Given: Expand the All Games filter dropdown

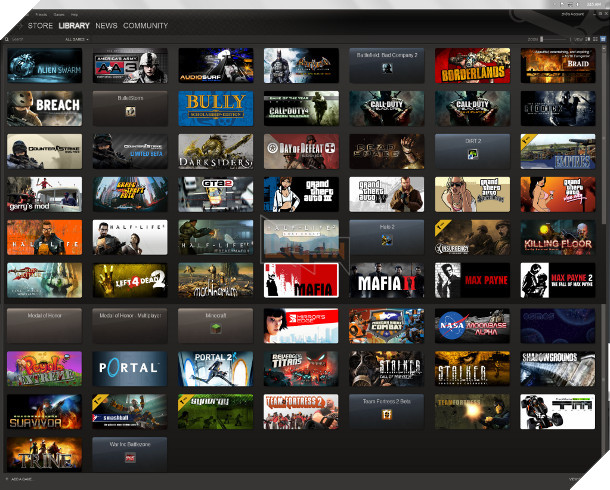Looking at the screenshot, I should click(x=76, y=39).
